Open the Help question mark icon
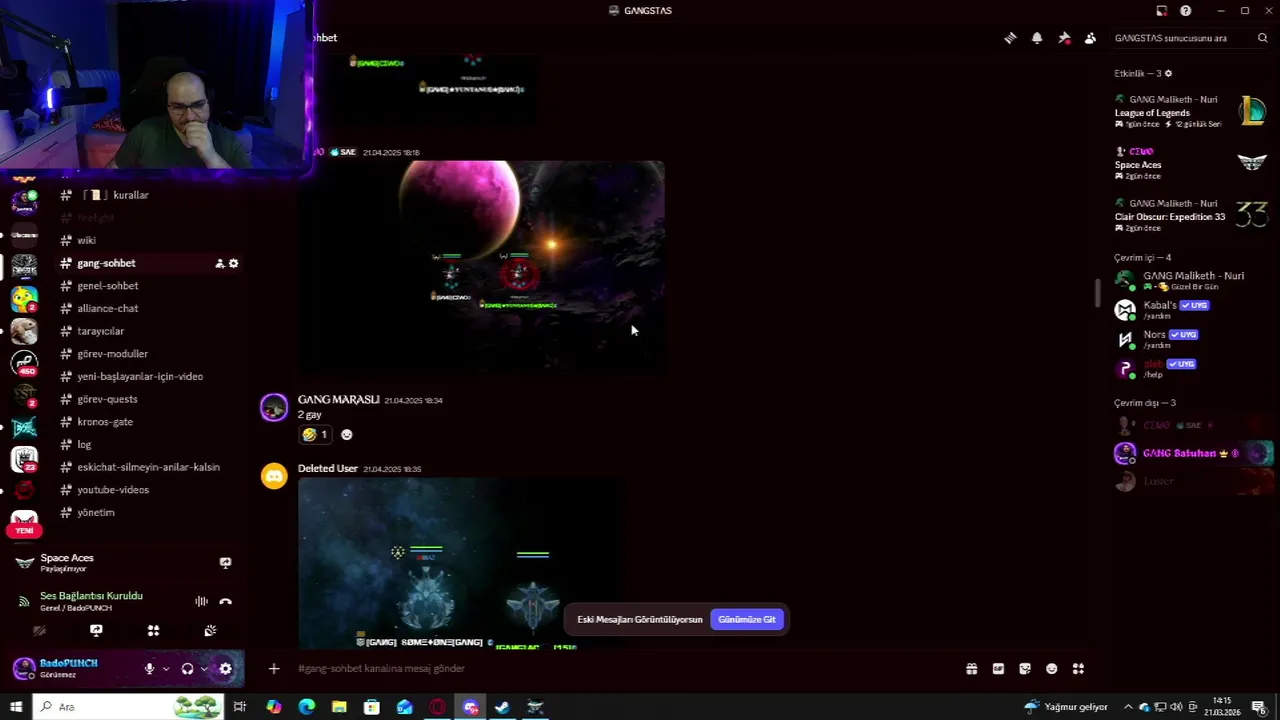 pyautogui.click(x=1185, y=11)
